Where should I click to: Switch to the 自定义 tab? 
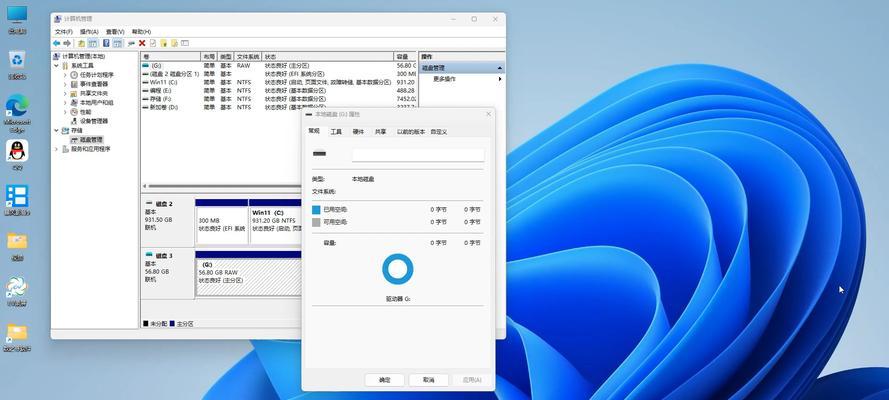(x=439, y=131)
